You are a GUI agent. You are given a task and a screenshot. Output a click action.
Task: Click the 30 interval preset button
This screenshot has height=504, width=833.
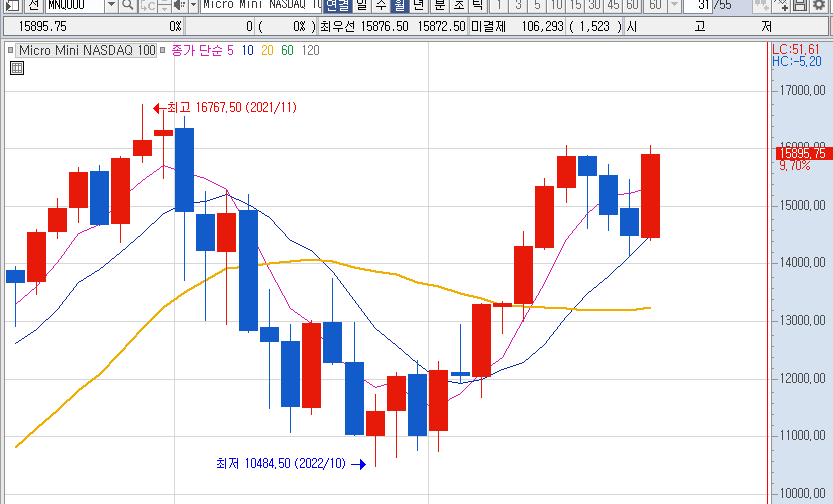[595, 5]
